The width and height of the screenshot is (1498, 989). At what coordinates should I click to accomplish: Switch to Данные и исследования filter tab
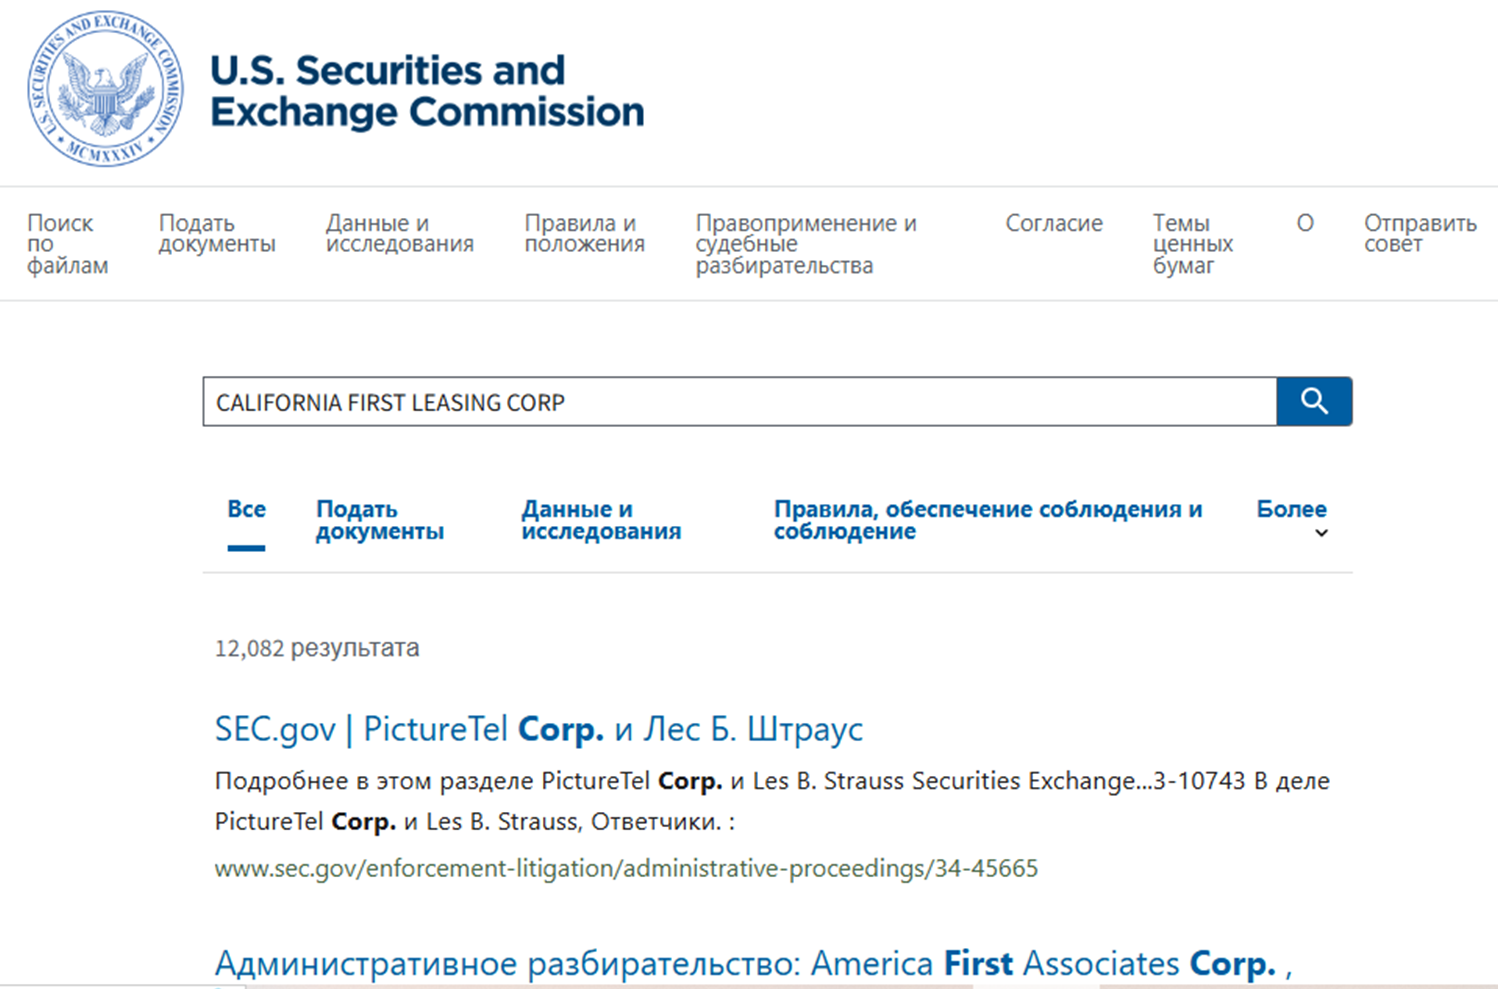tap(601, 520)
